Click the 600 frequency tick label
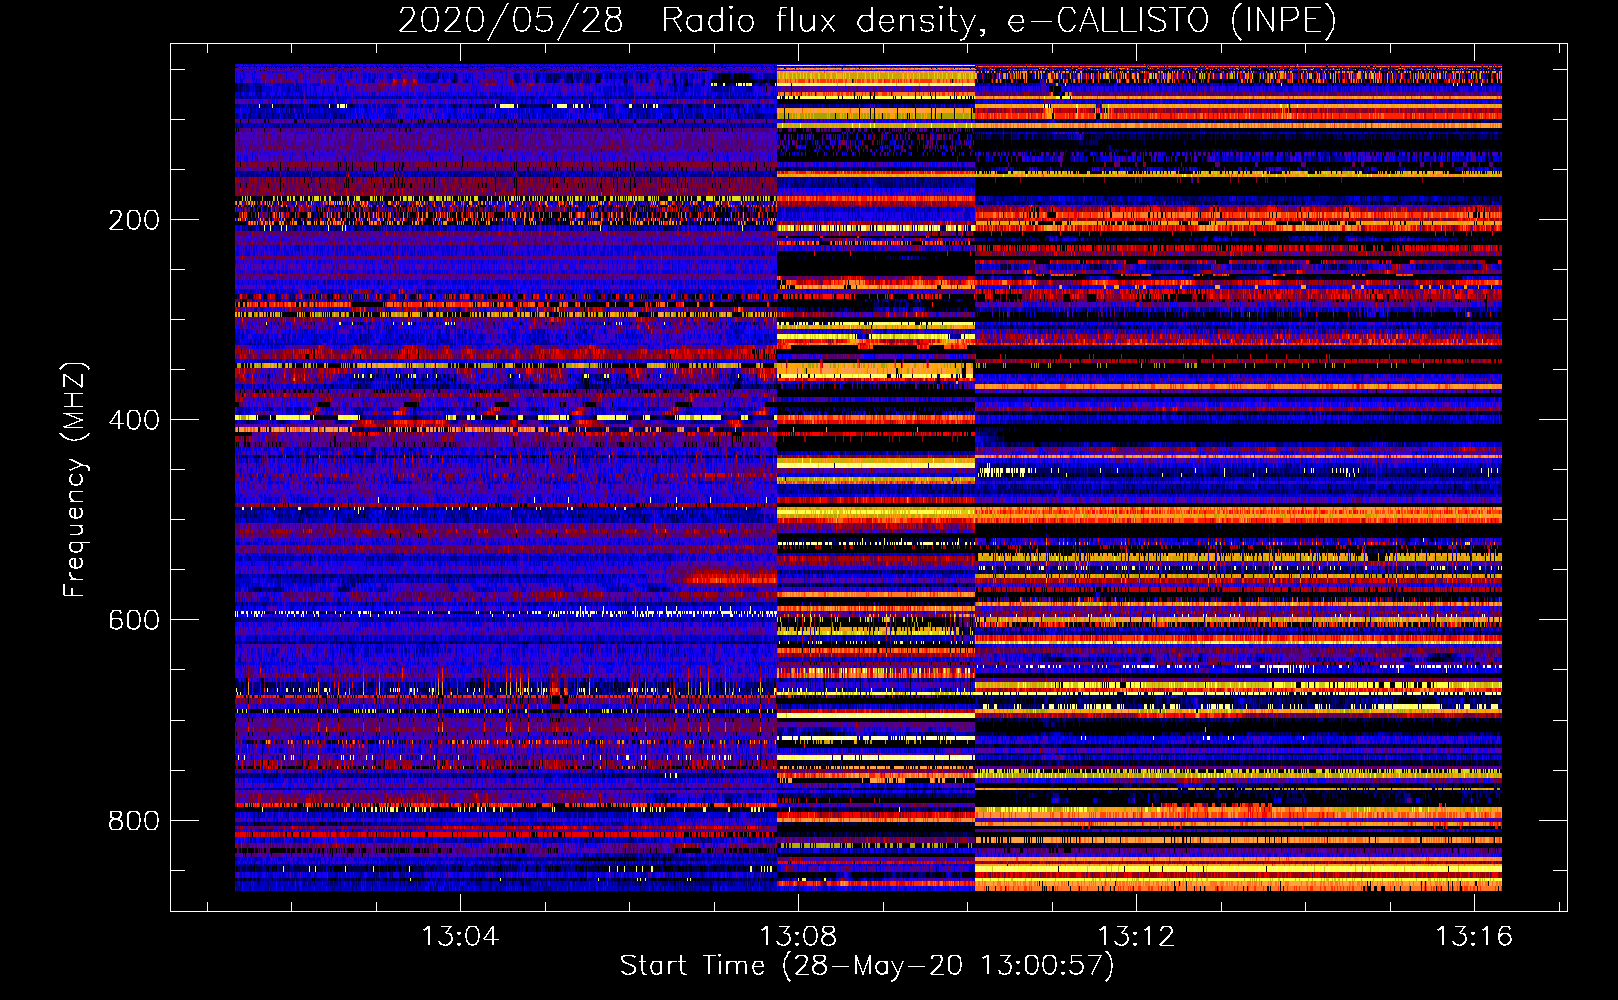Image resolution: width=1618 pixels, height=1000 pixels. [x=134, y=620]
